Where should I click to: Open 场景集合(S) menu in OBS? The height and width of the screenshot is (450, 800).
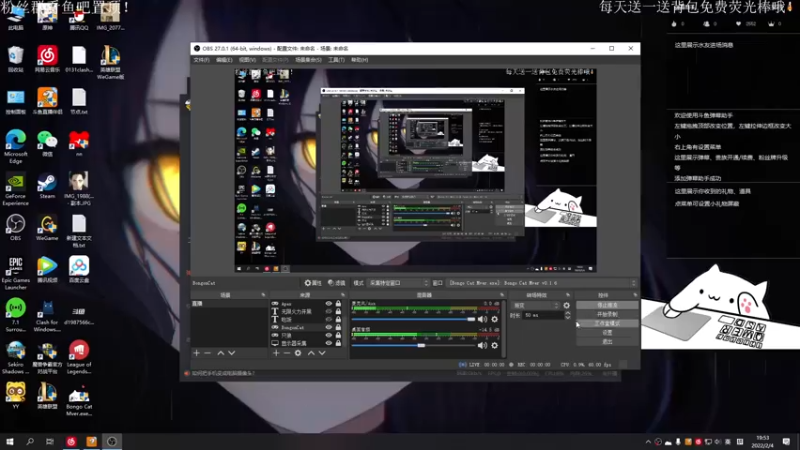click(308, 60)
